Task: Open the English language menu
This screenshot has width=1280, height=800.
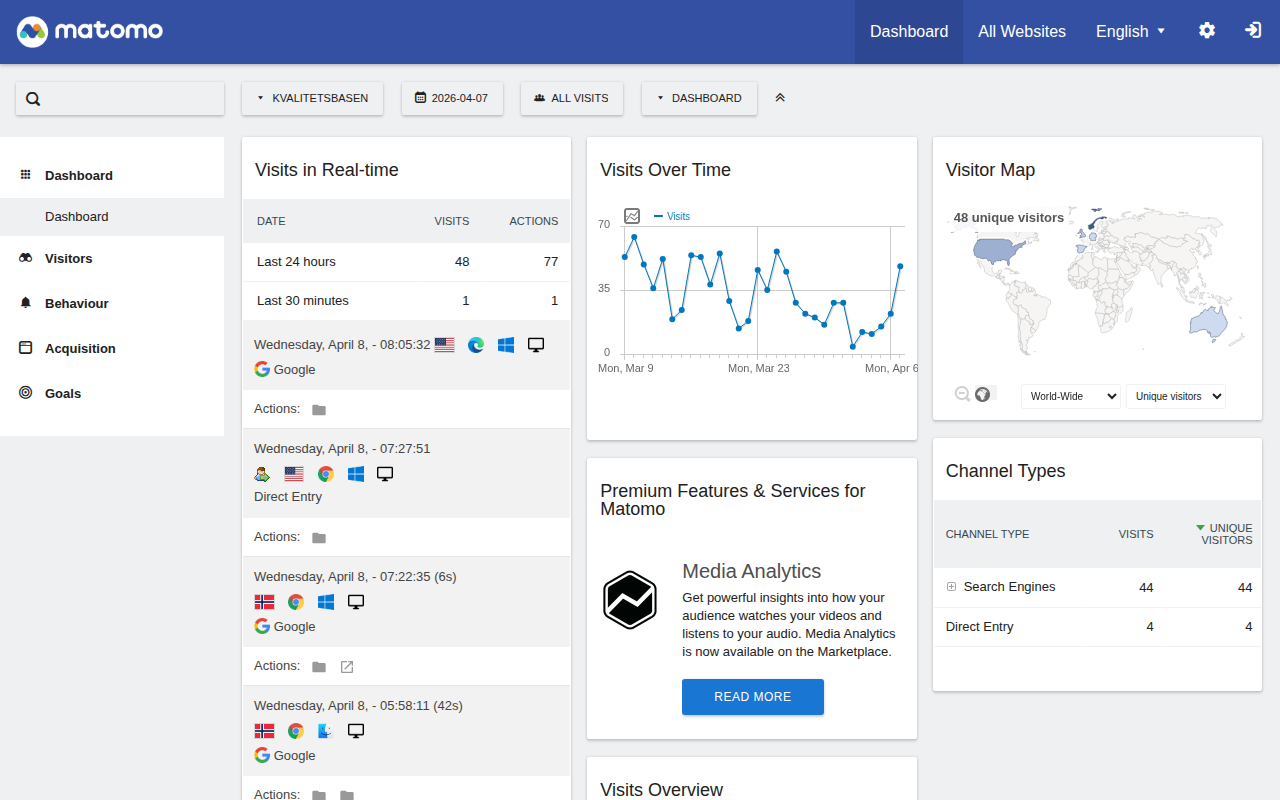Action: (x=1130, y=31)
